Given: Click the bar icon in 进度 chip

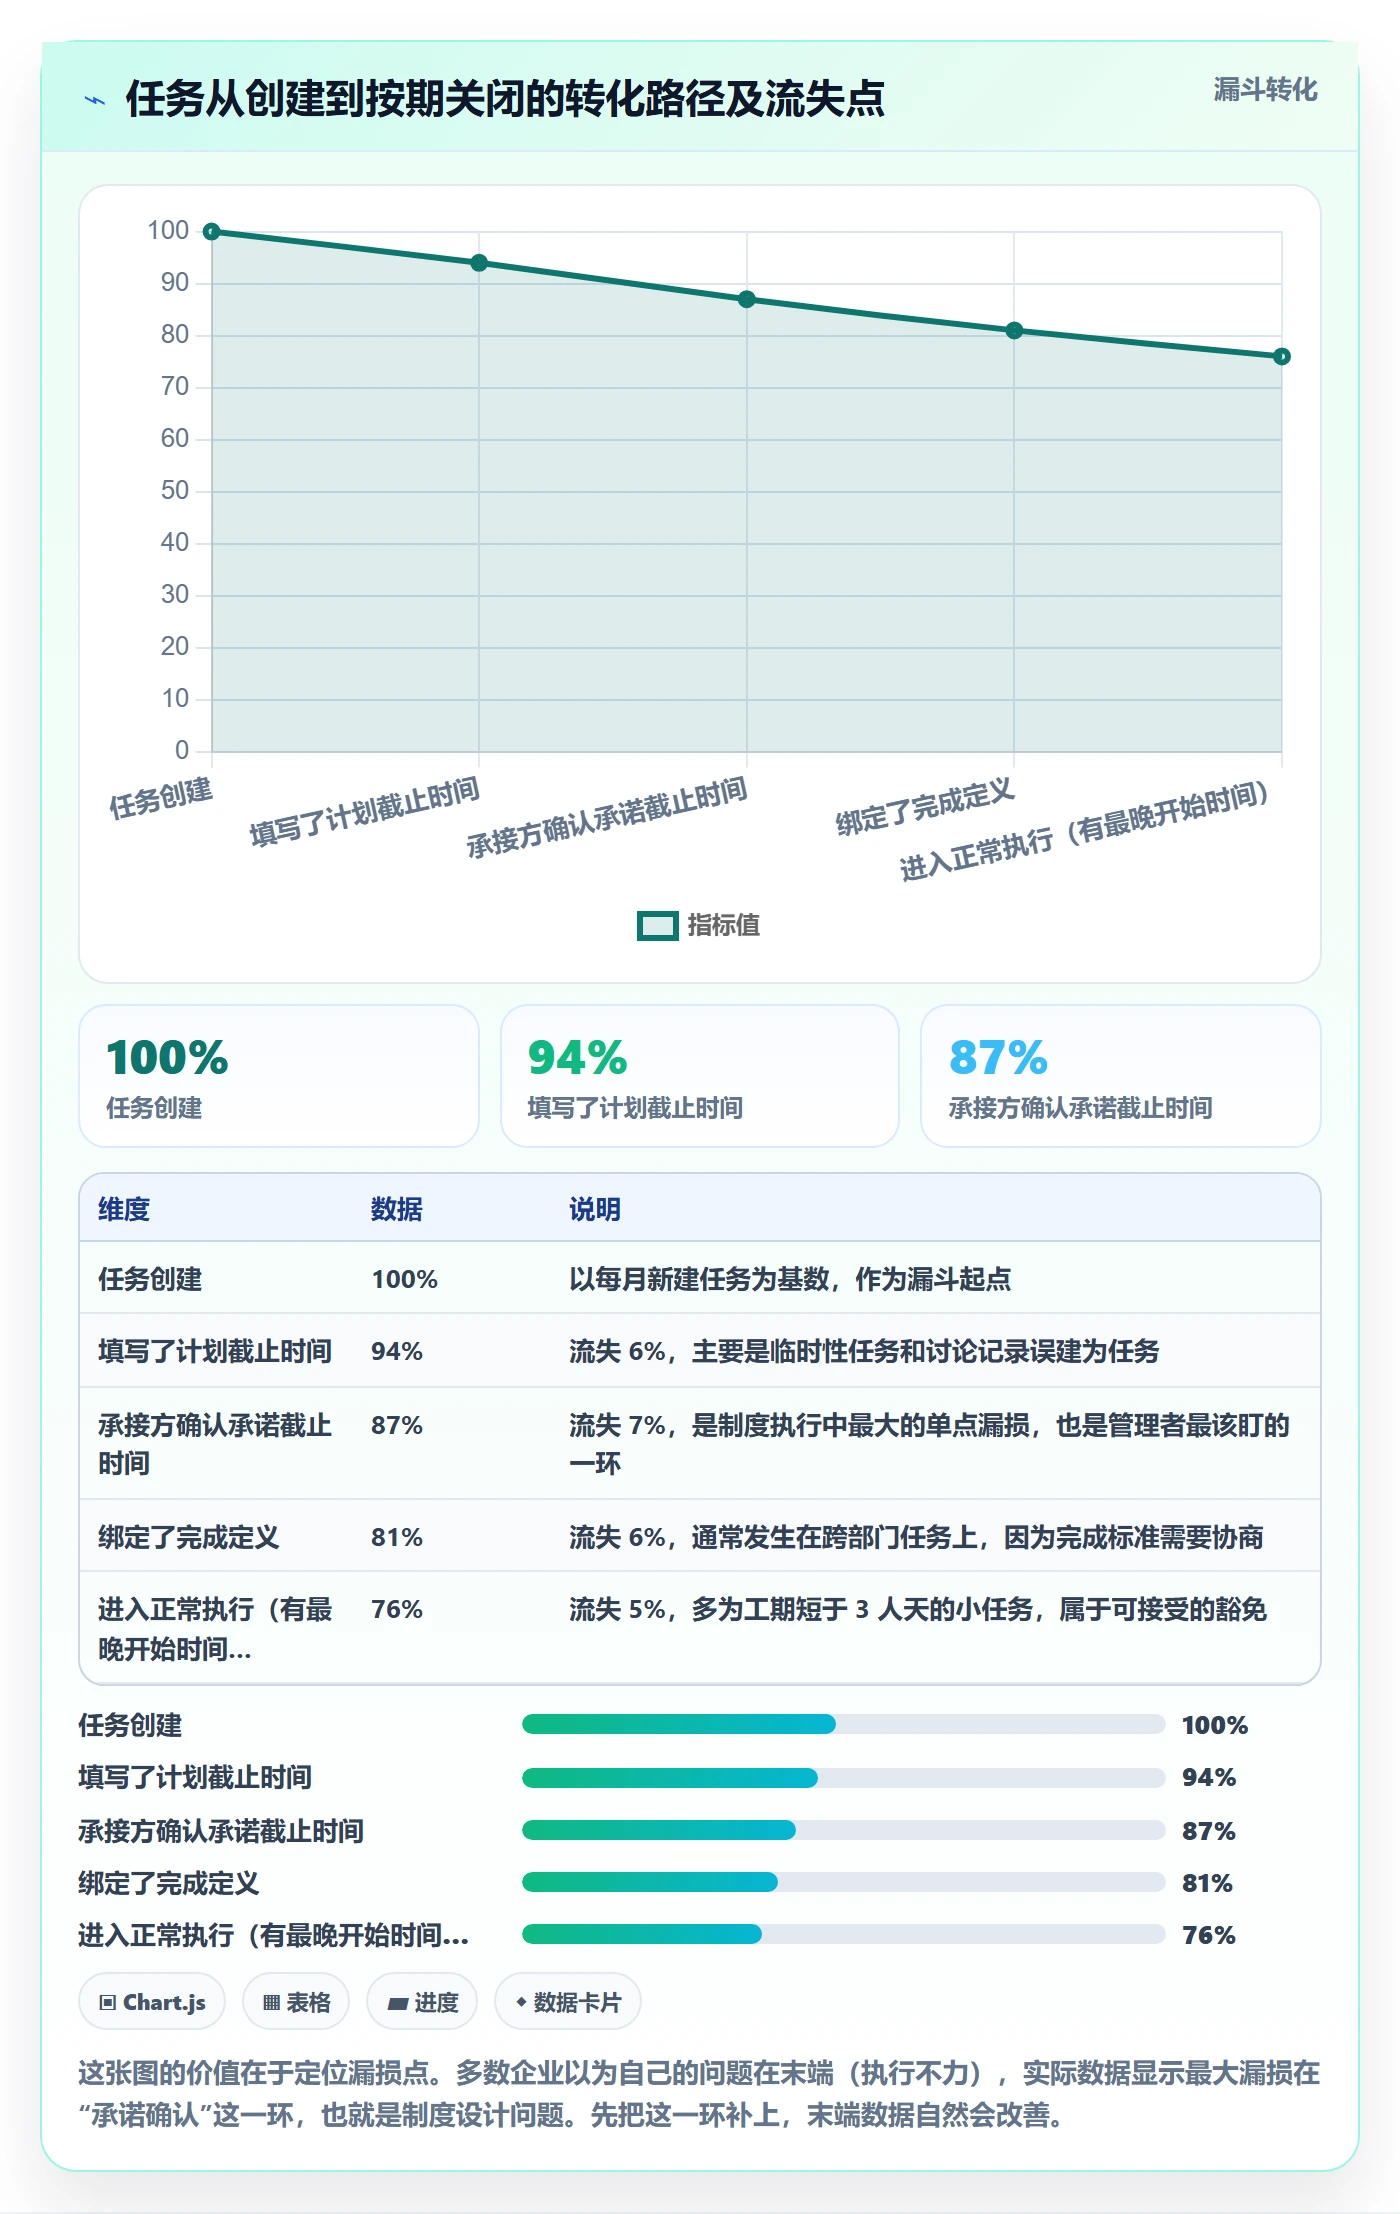Looking at the screenshot, I should [397, 2003].
